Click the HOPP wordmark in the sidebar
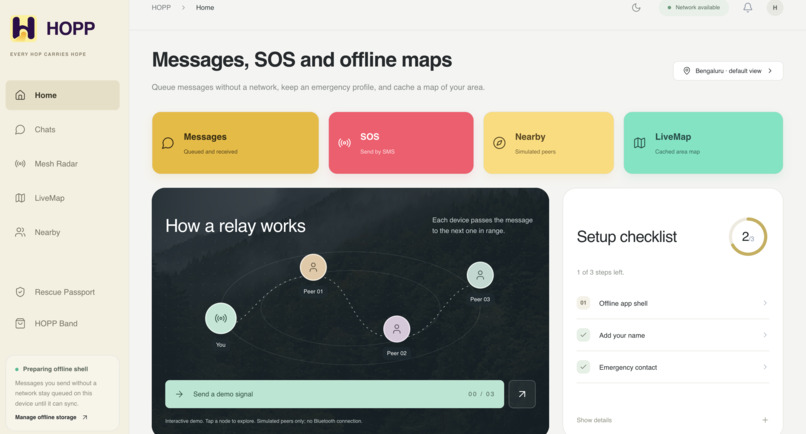 [x=70, y=28]
